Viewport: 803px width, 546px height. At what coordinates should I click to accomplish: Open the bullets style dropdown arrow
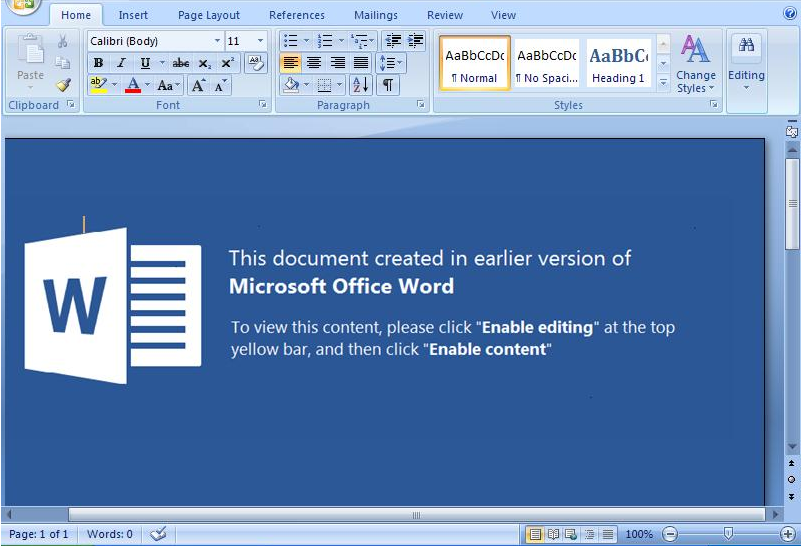coord(306,40)
